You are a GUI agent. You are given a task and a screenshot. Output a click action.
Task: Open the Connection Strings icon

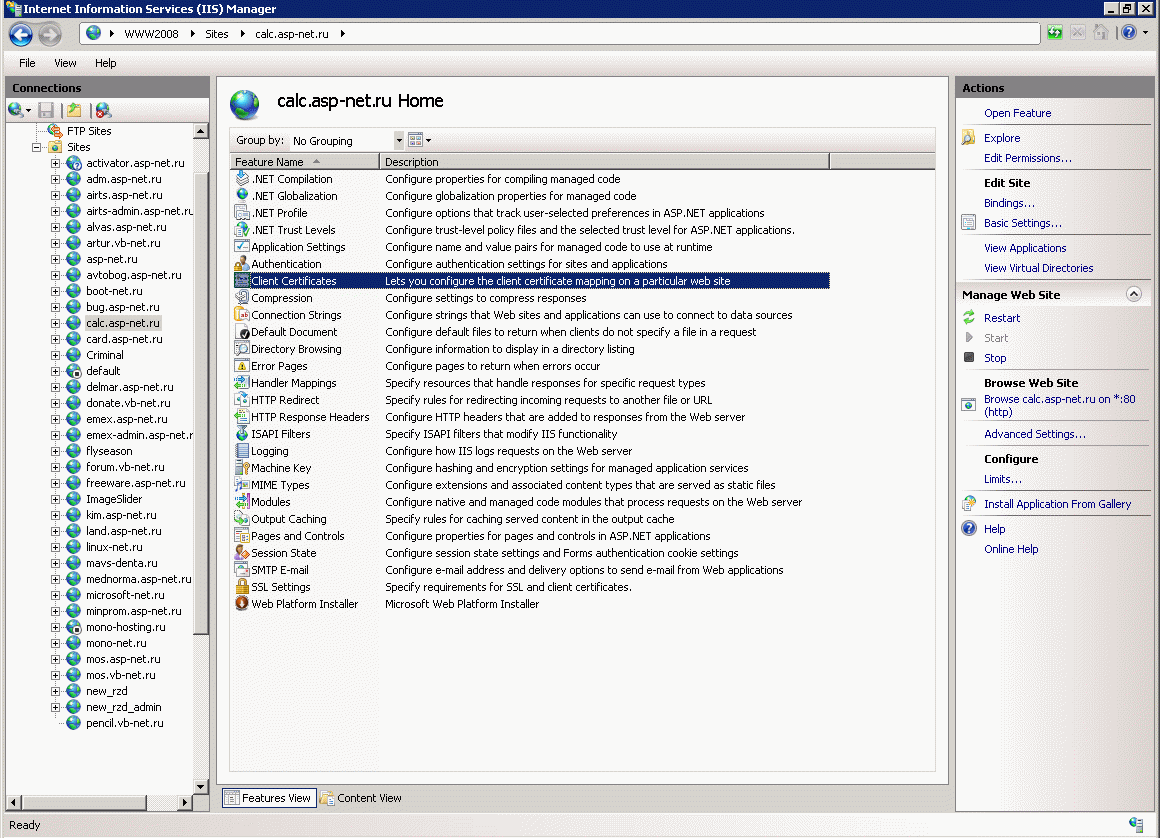tap(242, 315)
